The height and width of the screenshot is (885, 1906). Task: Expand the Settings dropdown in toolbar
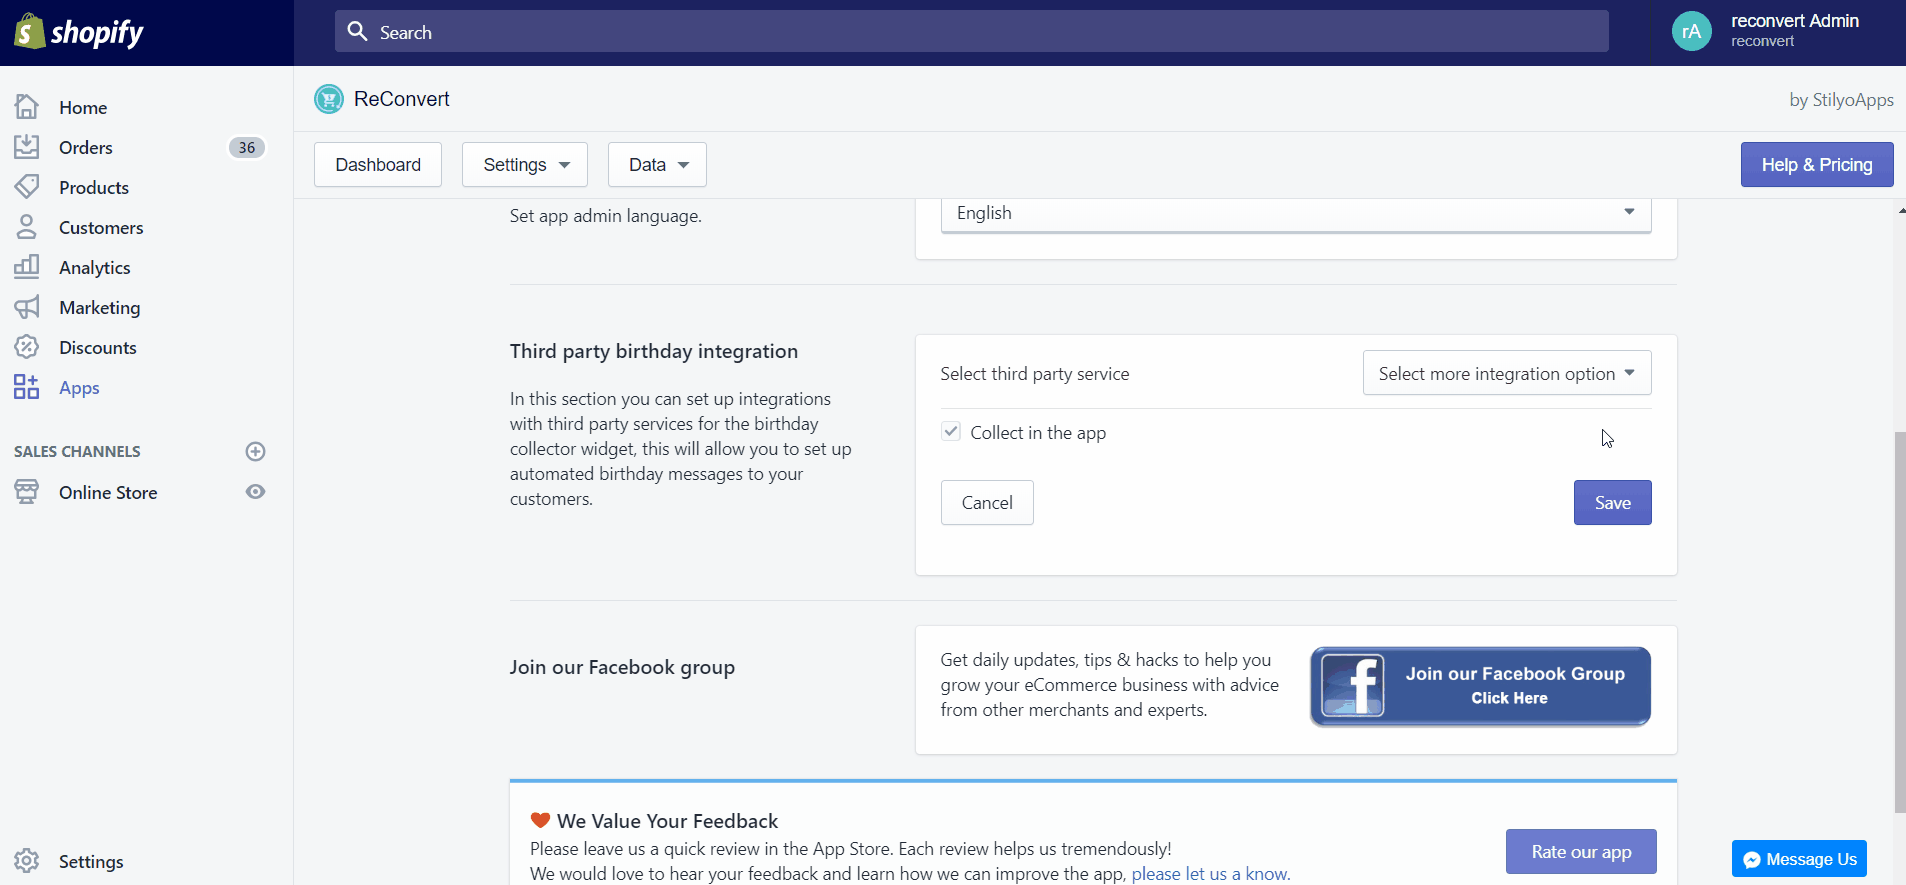coord(525,164)
